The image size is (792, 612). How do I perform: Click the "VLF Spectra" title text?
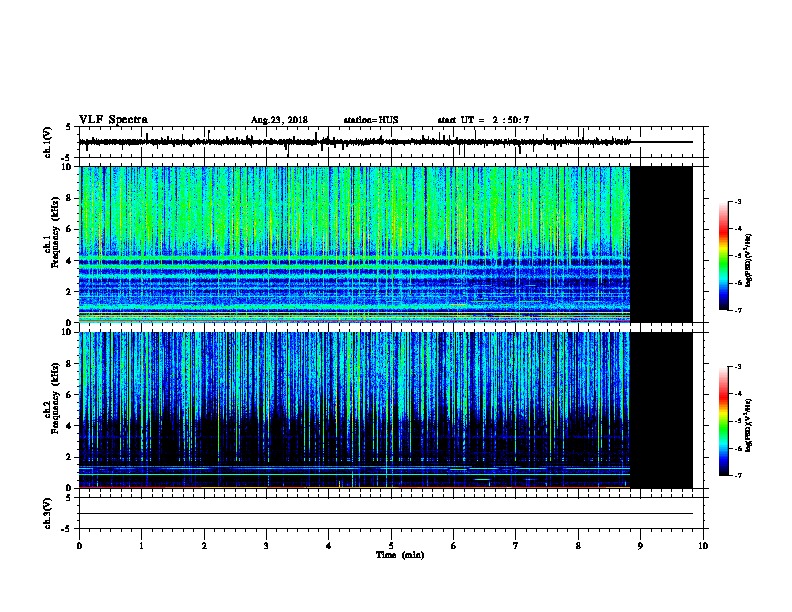[x=113, y=120]
